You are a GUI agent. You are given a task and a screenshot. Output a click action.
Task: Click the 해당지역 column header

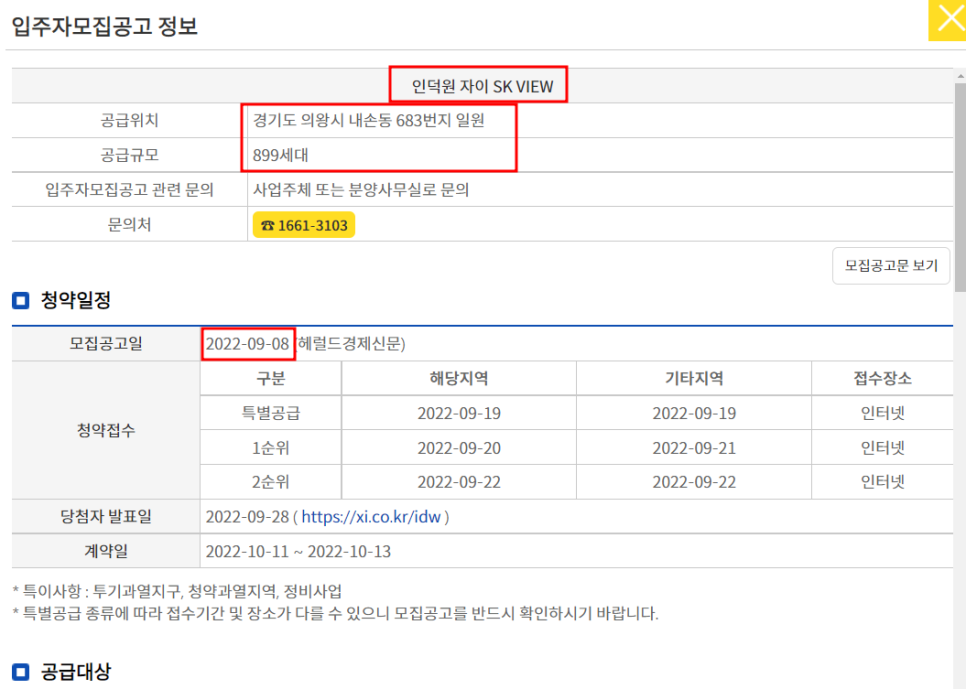(459, 378)
